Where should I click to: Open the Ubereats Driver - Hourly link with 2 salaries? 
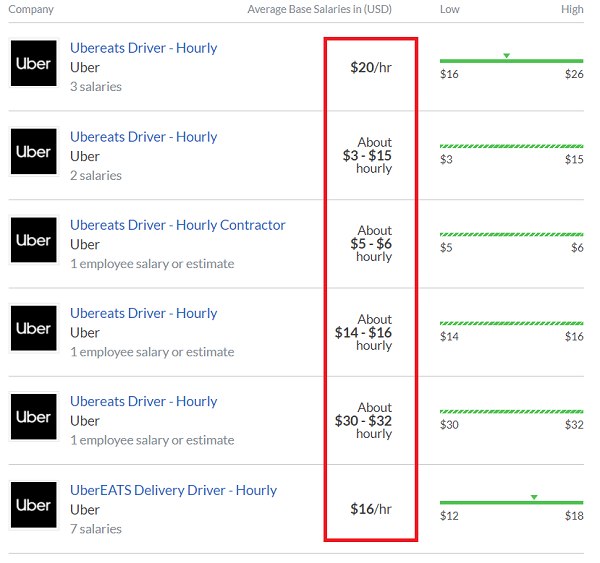click(143, 137)
